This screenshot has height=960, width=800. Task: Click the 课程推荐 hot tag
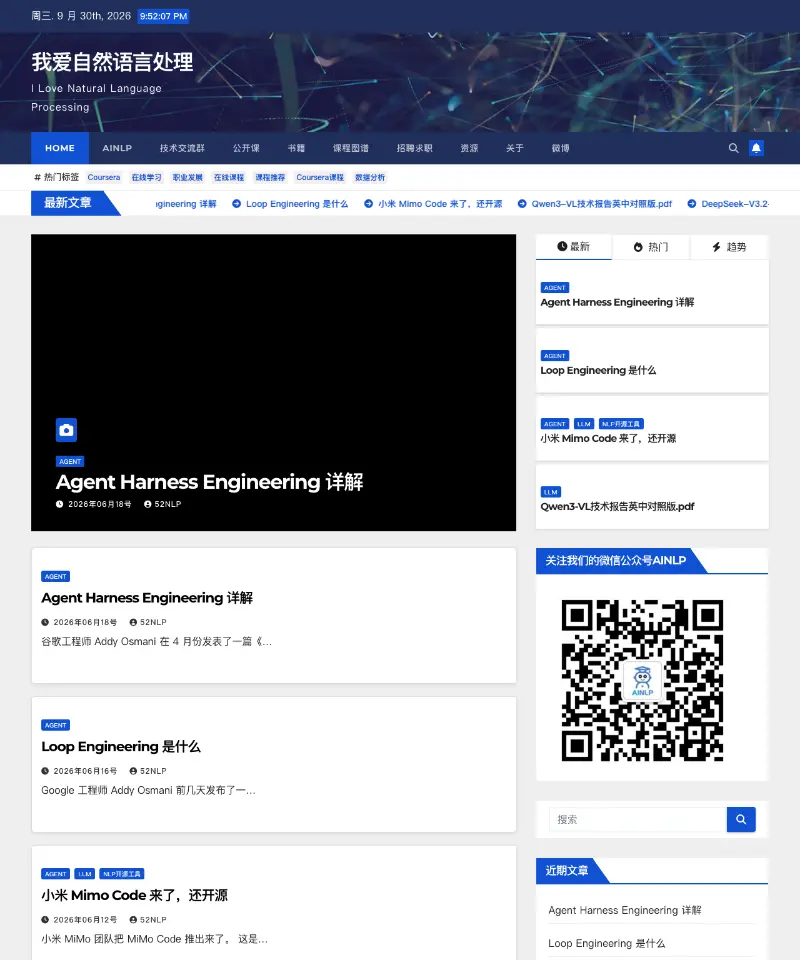click(270, 178)
